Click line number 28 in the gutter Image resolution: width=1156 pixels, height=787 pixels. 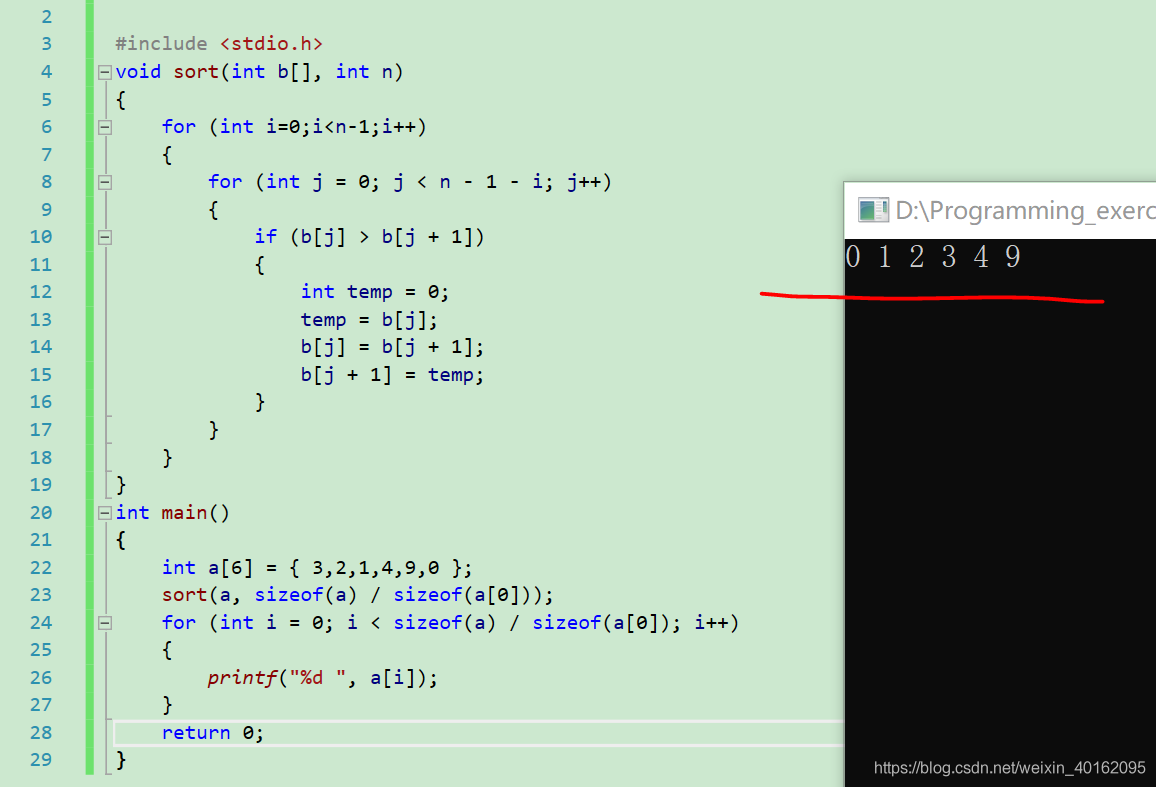pyautogui.click(x=41, y=733)
